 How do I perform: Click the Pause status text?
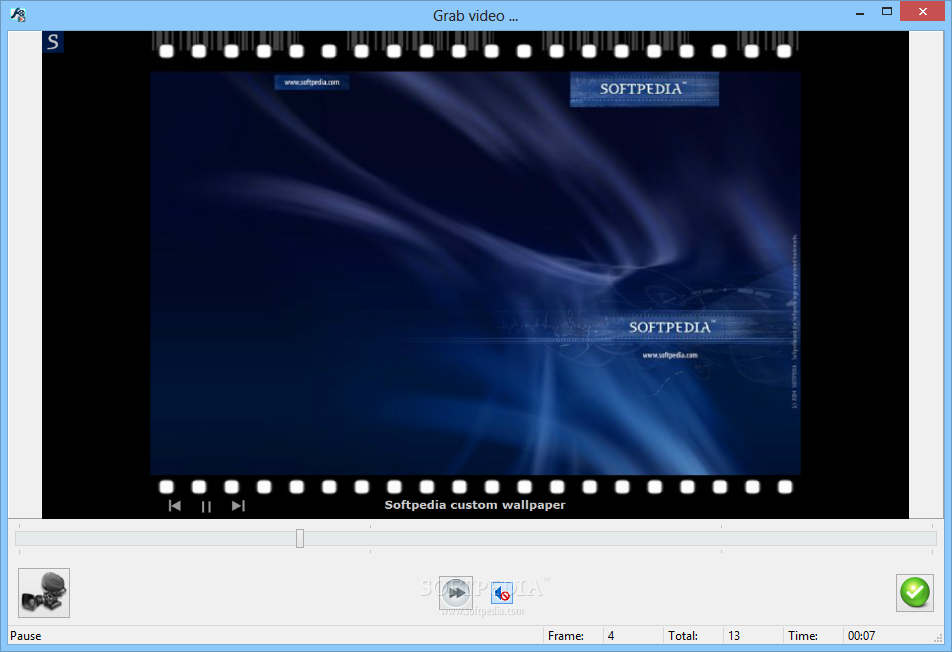click(x=26, y=636)
